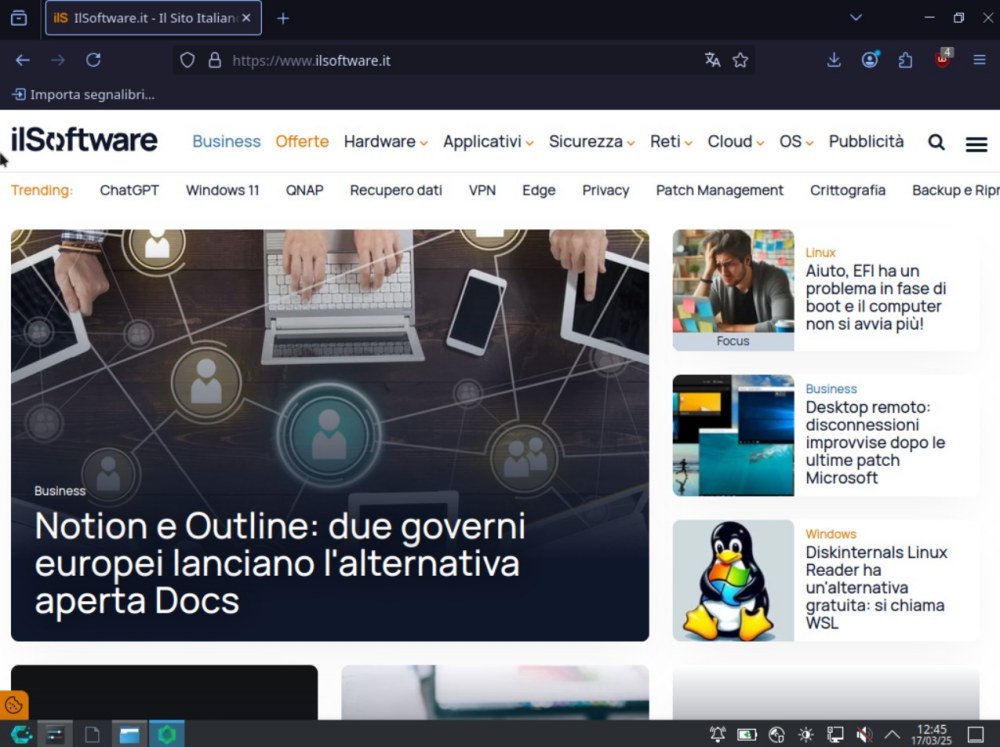Open the Tux penguin thumbnail

(x=733, y=581)
